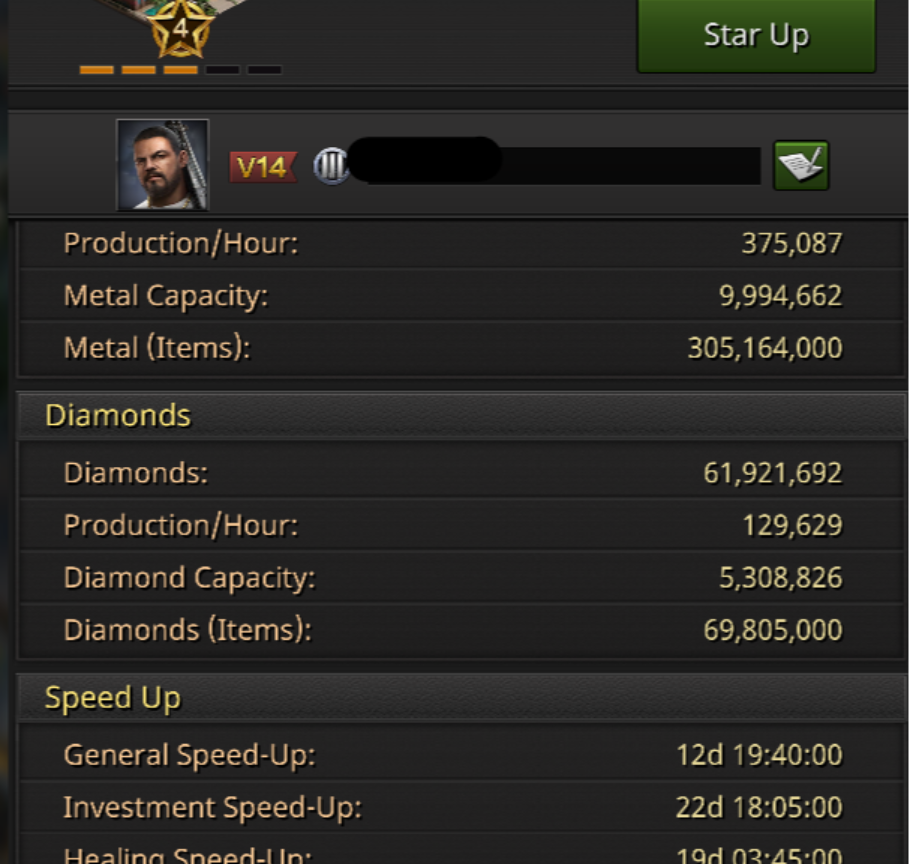Click the V14 VIP badge
Viewport: 910px width, 864px height.
click(263, 166)
